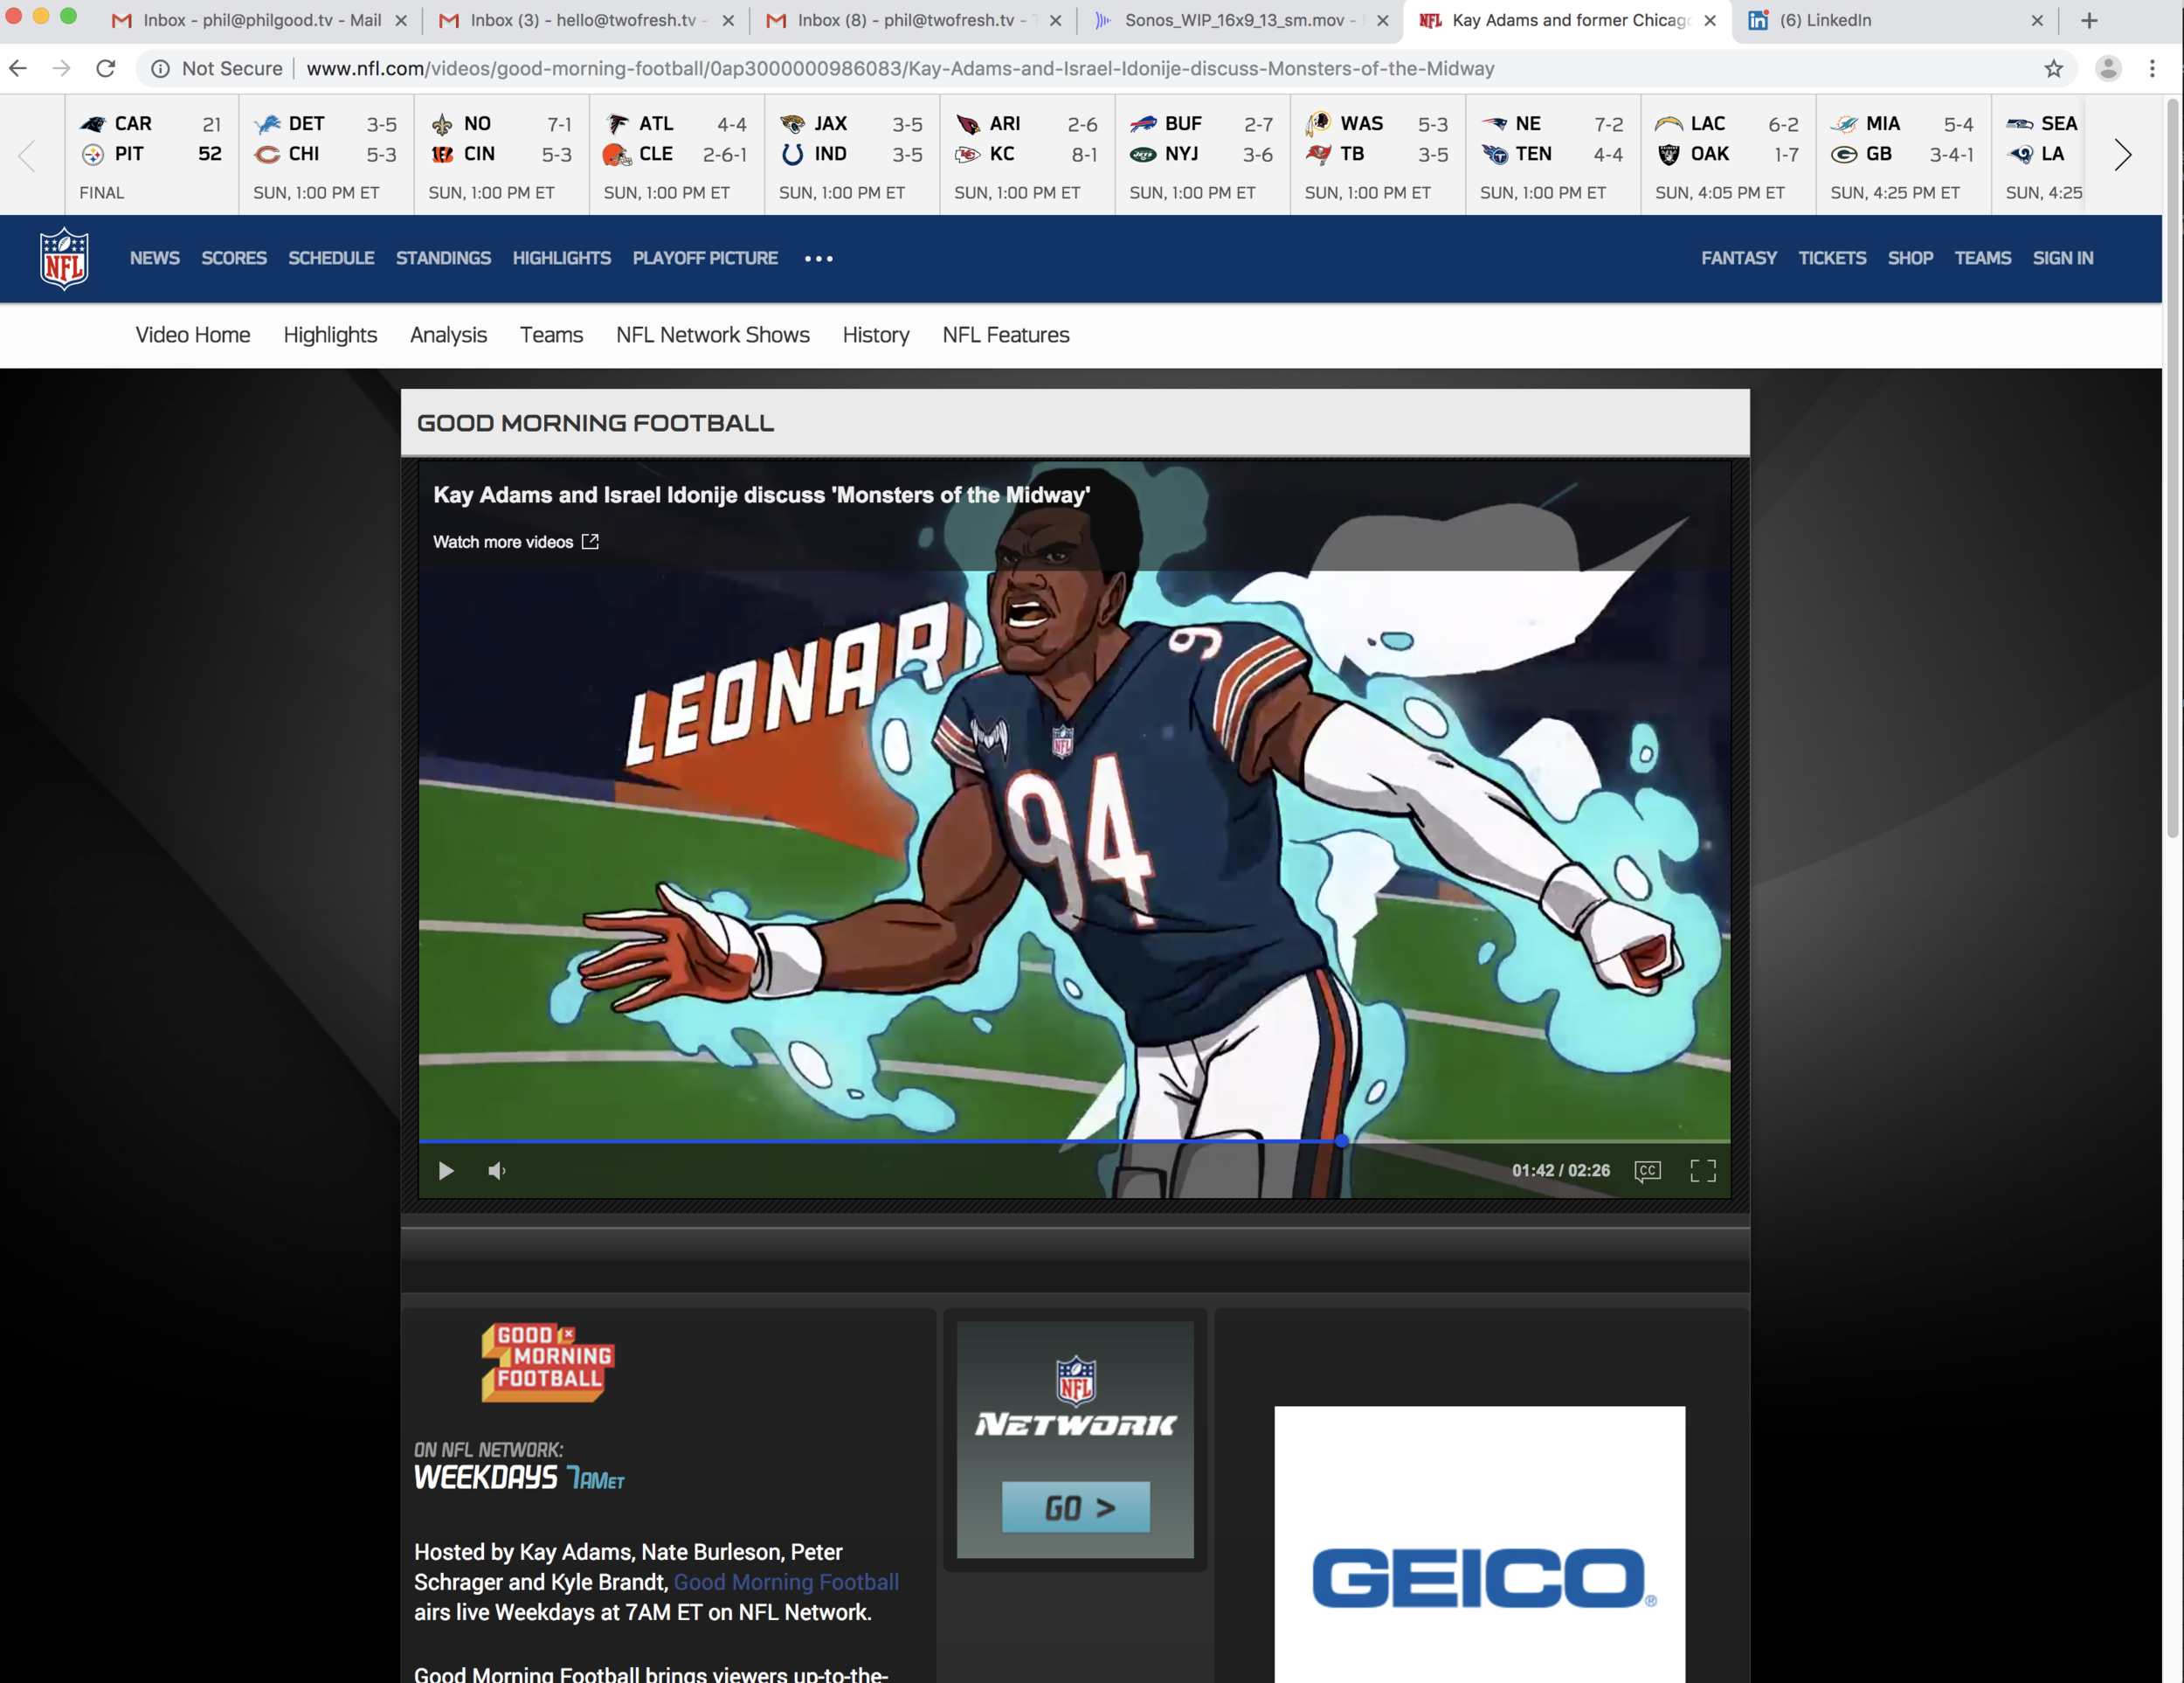The height and width of the screenshot is (1683, 2184).
Task: Open the Good Morning Football text link
Action: 786,1582
